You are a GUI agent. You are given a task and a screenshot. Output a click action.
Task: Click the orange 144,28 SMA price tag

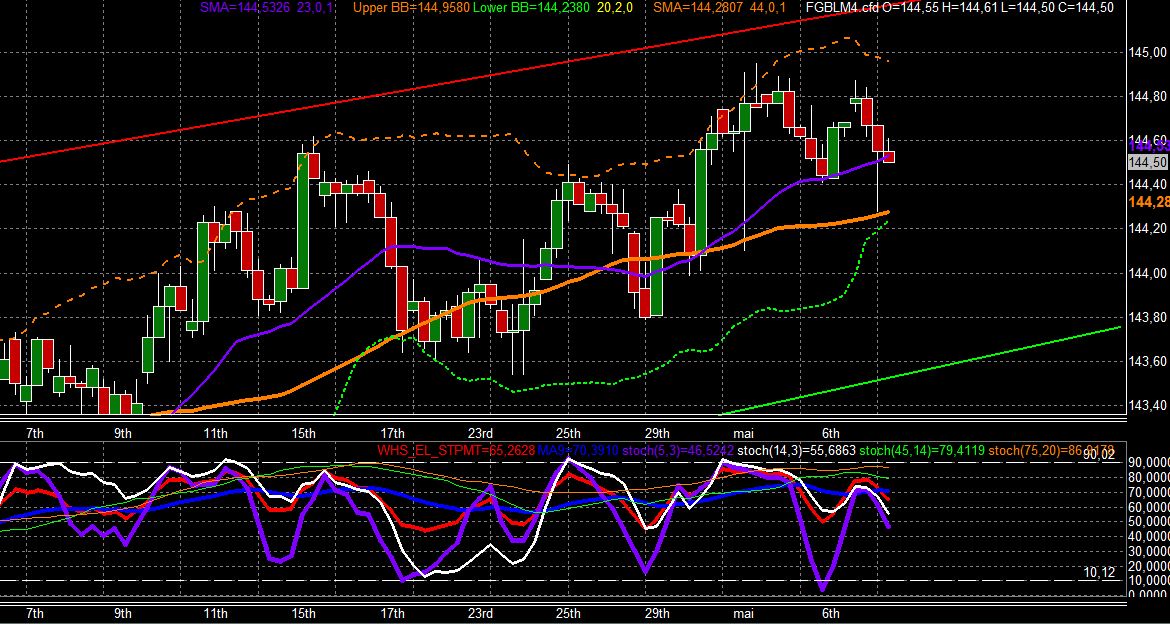(x=1149, y=202)
